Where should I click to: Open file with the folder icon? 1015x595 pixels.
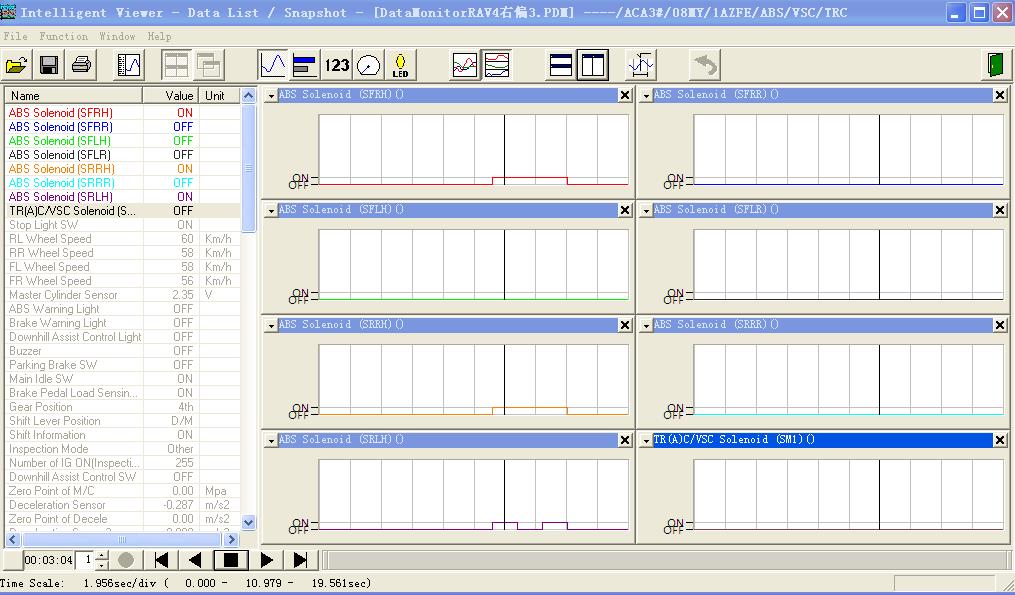[17, 65]
